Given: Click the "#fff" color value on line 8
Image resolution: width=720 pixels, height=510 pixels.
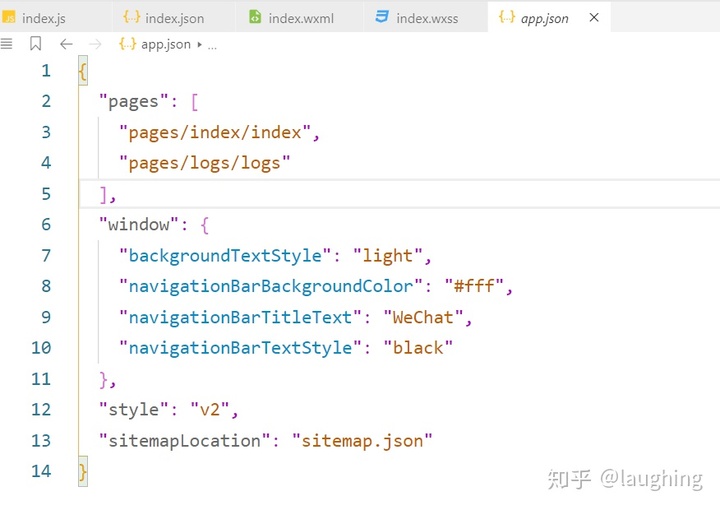Looking at the screenshot, I should tap(478, 286).
